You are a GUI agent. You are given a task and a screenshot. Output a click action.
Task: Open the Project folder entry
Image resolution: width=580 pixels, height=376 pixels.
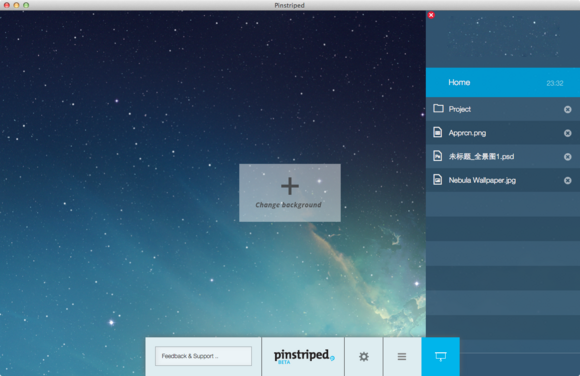[x=503, y=109]
